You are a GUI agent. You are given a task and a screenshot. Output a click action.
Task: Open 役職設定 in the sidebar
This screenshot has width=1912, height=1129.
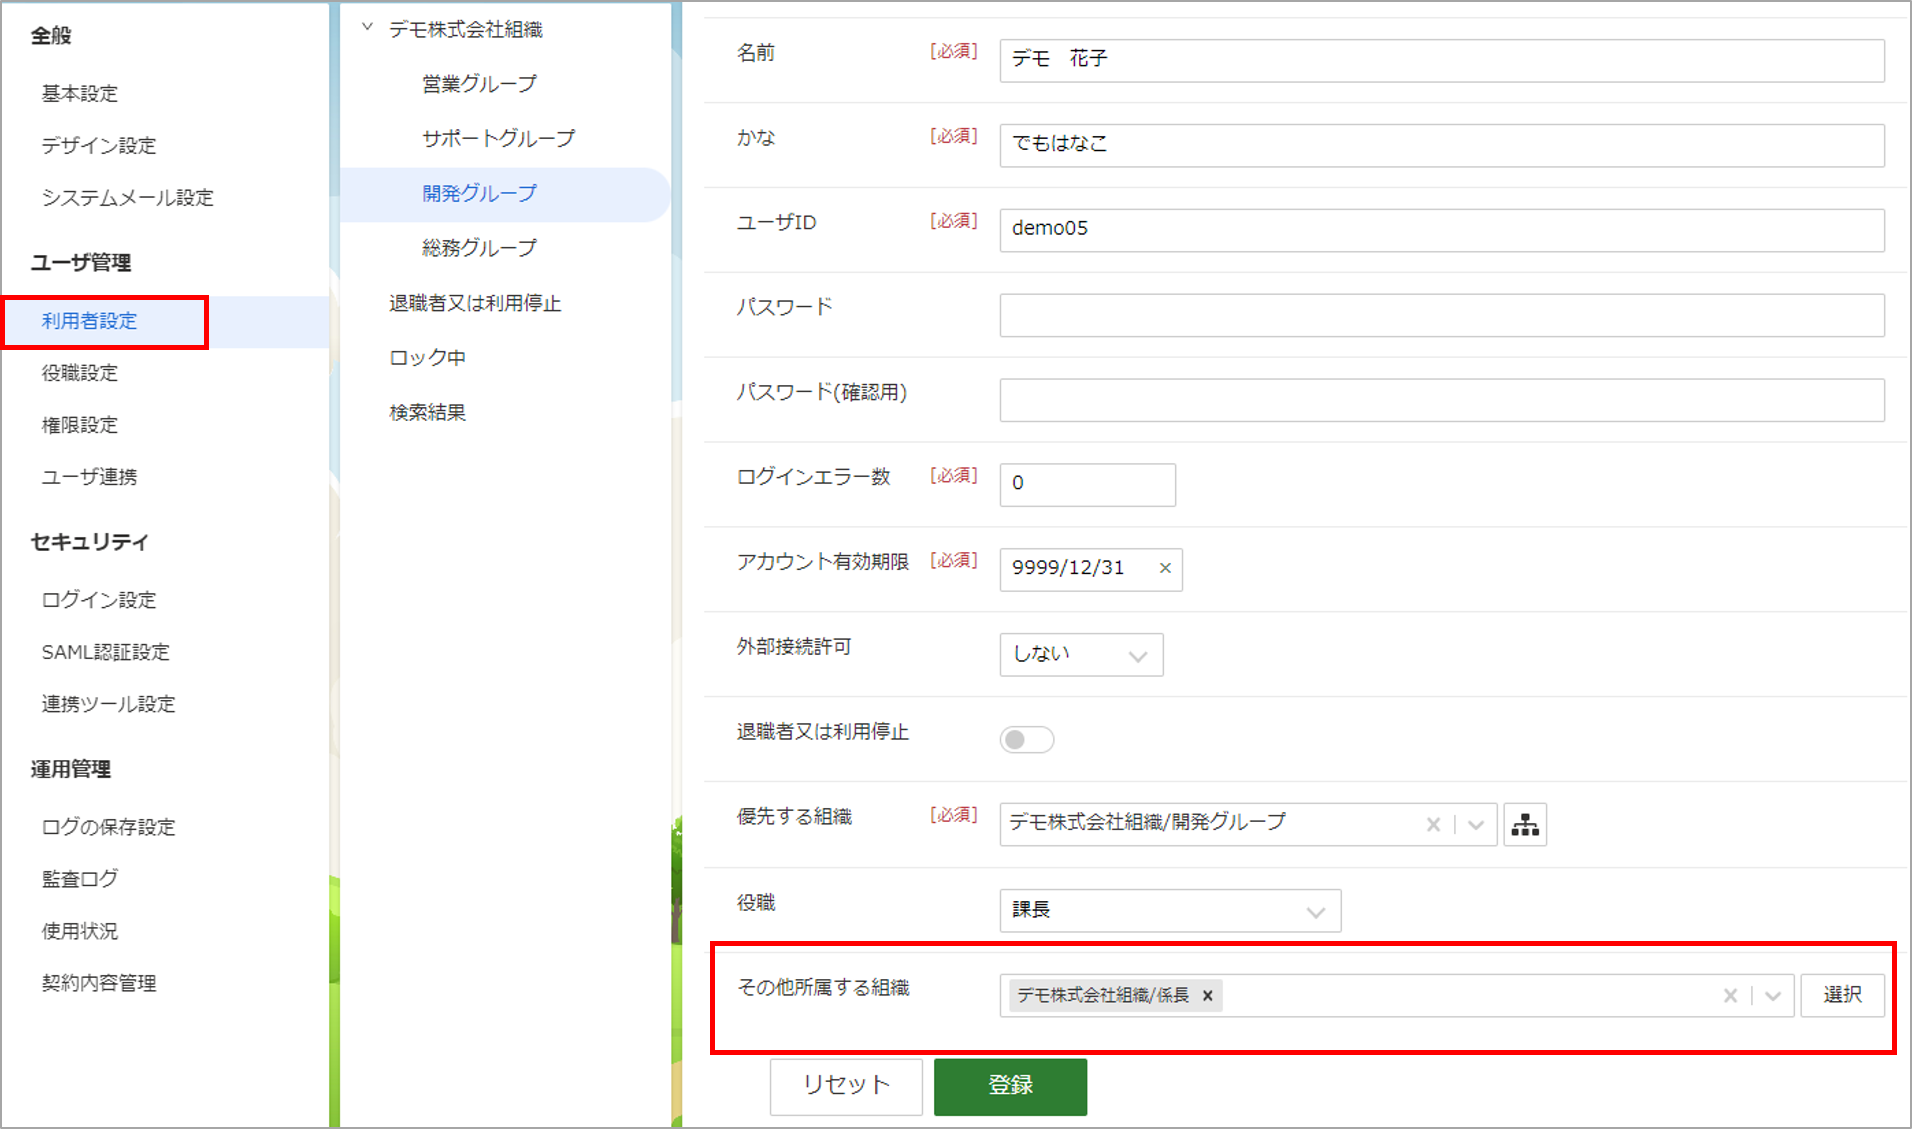point(80,373)
